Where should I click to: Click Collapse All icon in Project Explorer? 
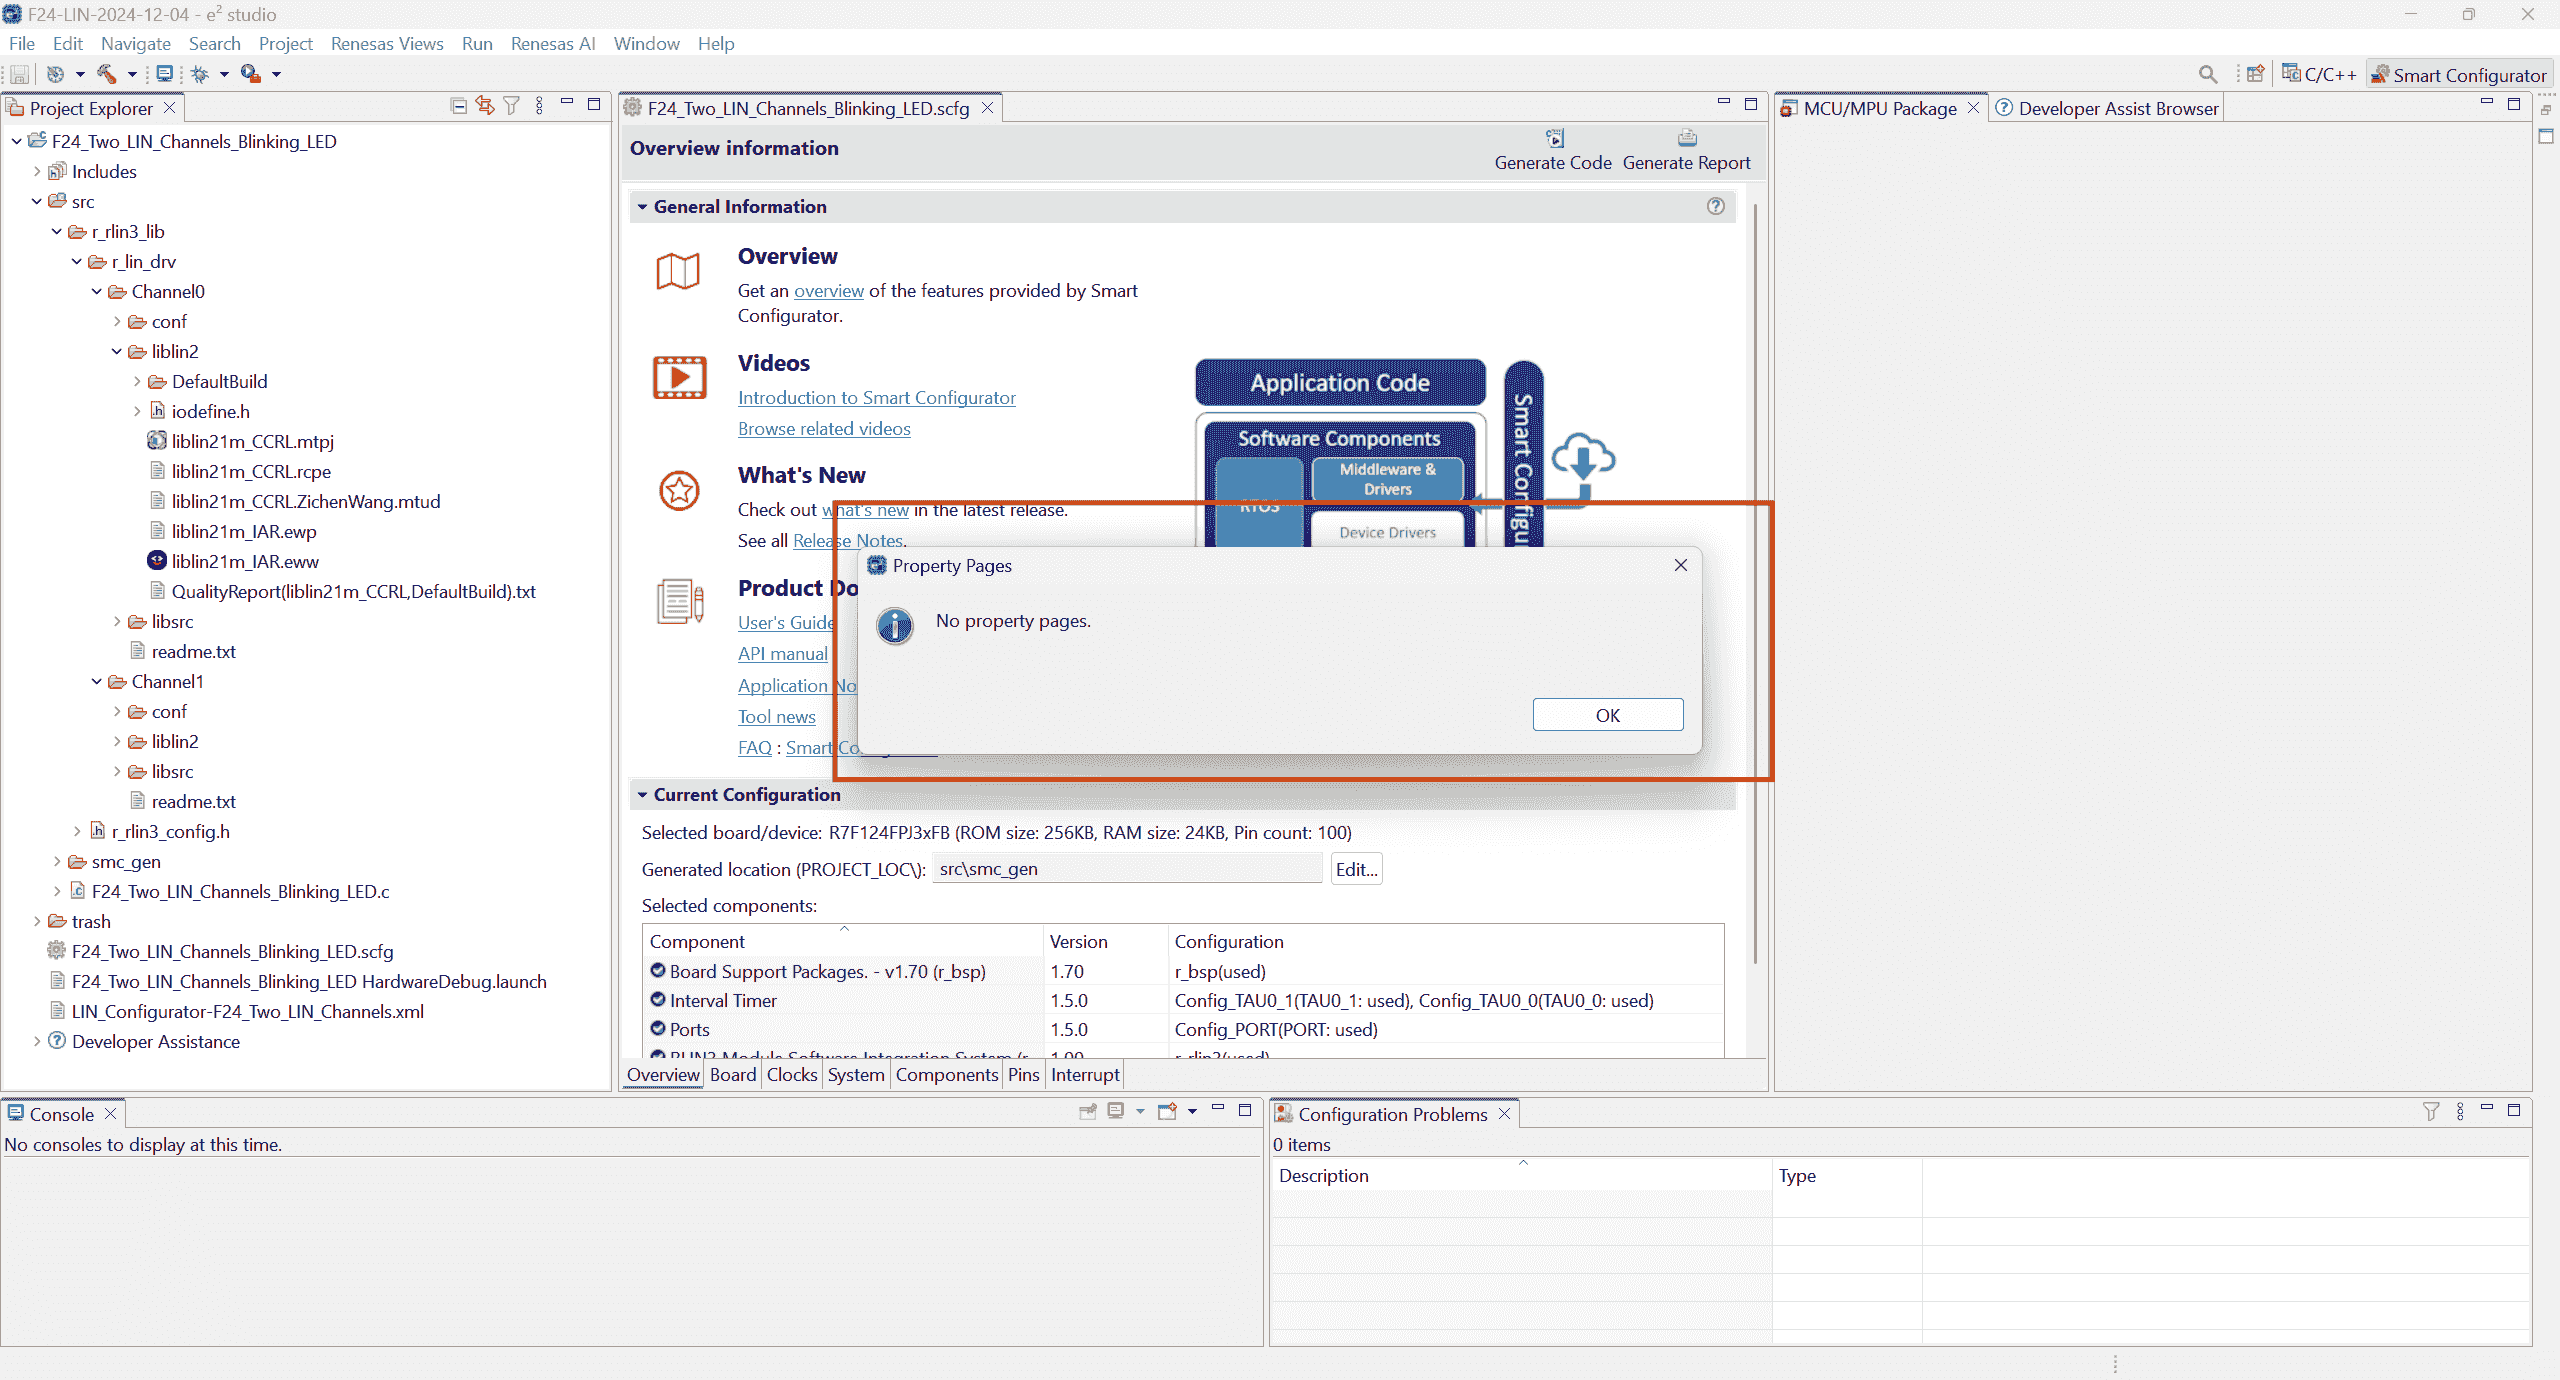pos(459,107)
